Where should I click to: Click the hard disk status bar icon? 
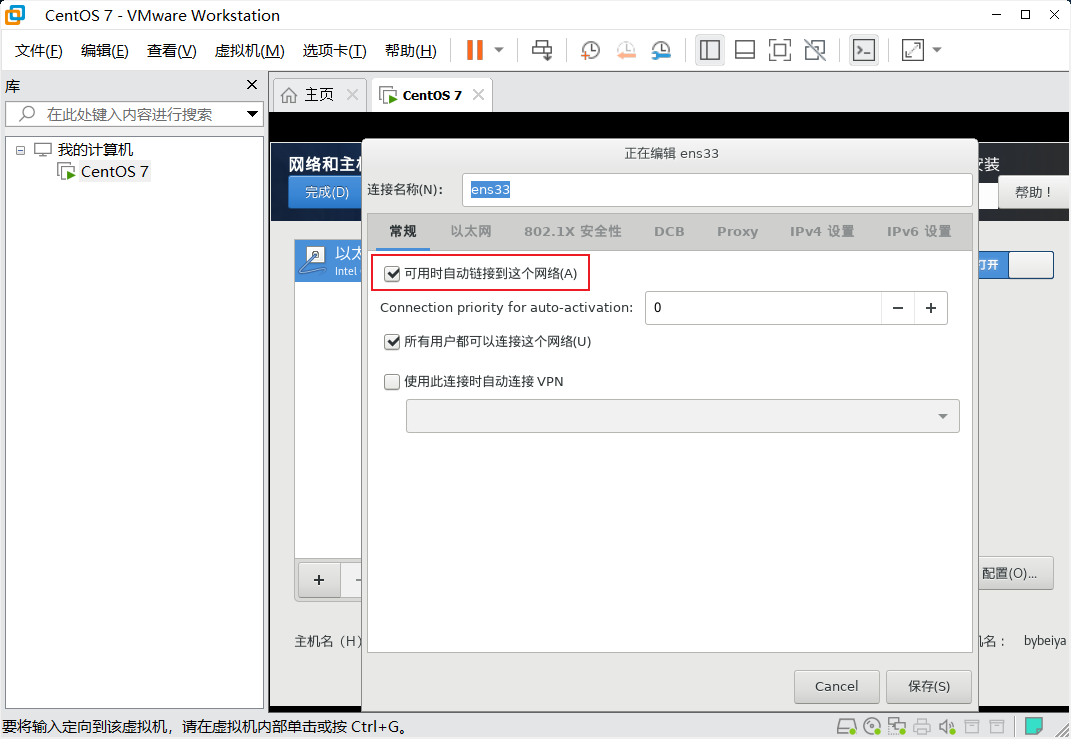847,726
